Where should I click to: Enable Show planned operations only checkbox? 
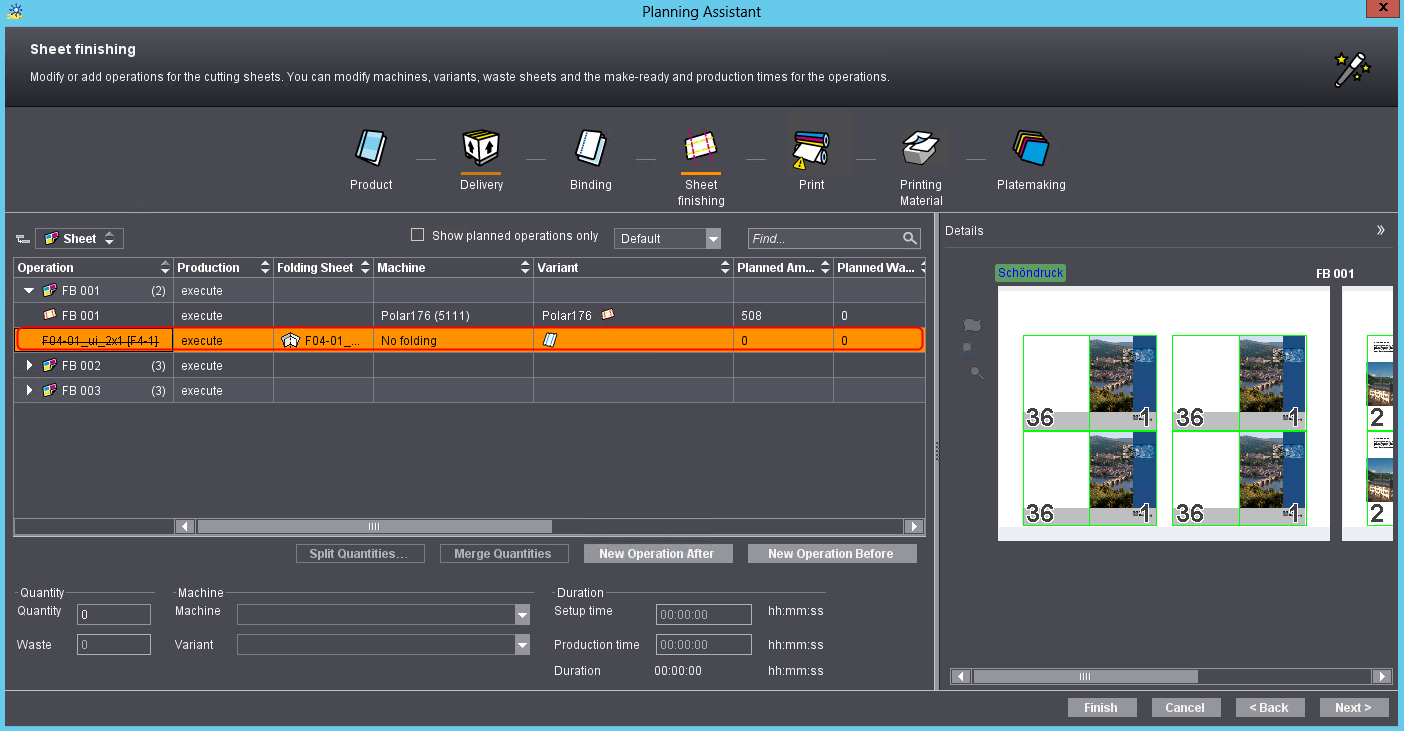pos(418,236)
